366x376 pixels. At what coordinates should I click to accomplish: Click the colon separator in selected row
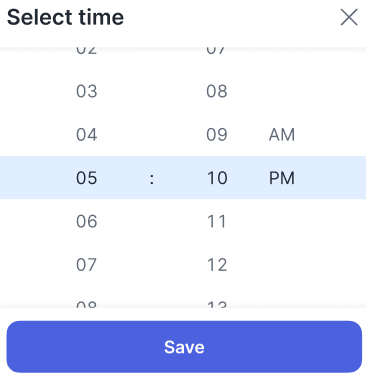(x=152, y=179)
